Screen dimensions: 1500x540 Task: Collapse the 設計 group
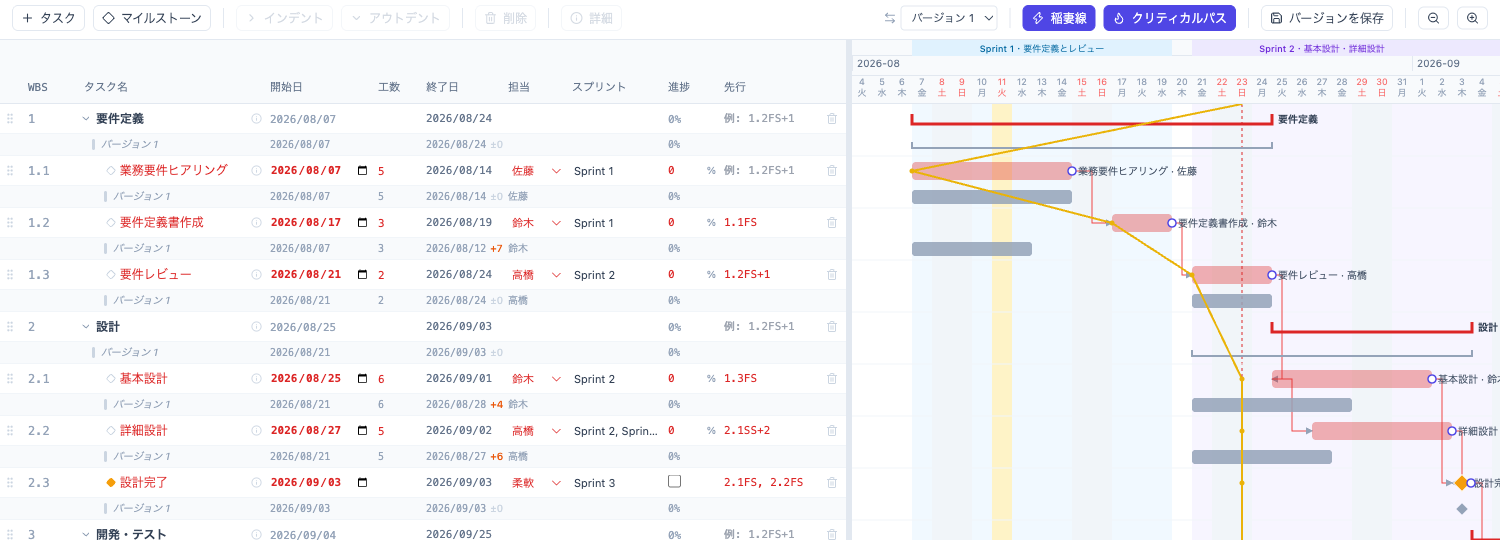[86, 327]
